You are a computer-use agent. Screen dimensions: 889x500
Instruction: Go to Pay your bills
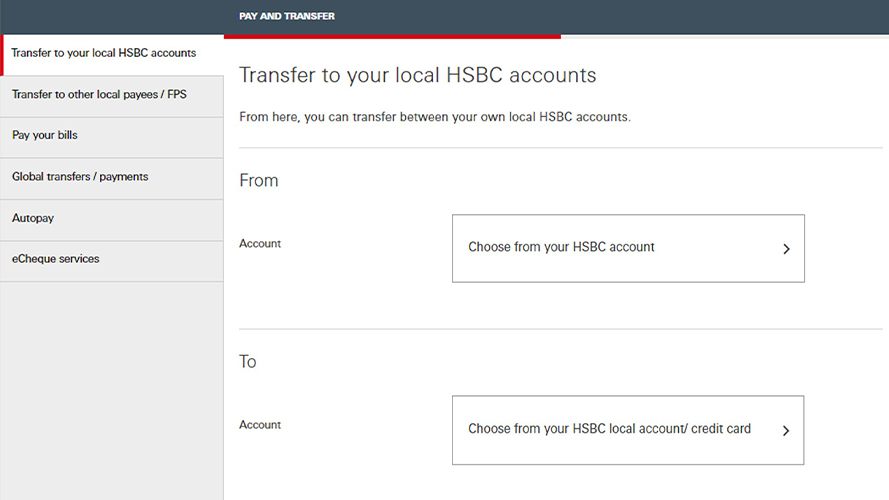click(x=112, y=137)
